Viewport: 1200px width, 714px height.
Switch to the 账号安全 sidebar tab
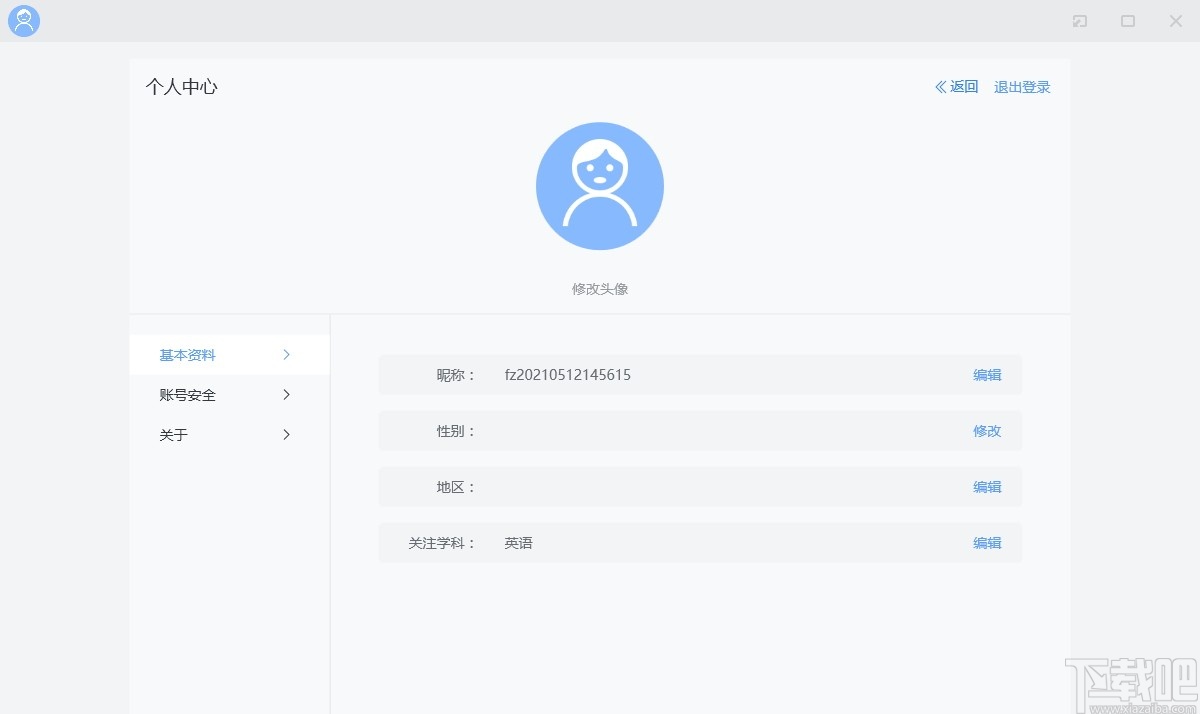pyautogui.click(x=185, y=394)
